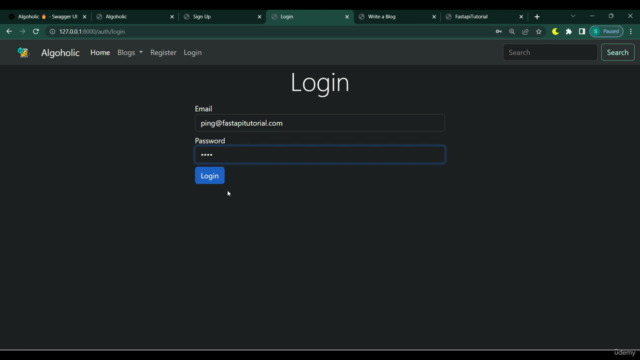Open the Chrome three-dot menu
This screenshot has height=360, width=640.
pyautogui.click(x=631, y=31)
